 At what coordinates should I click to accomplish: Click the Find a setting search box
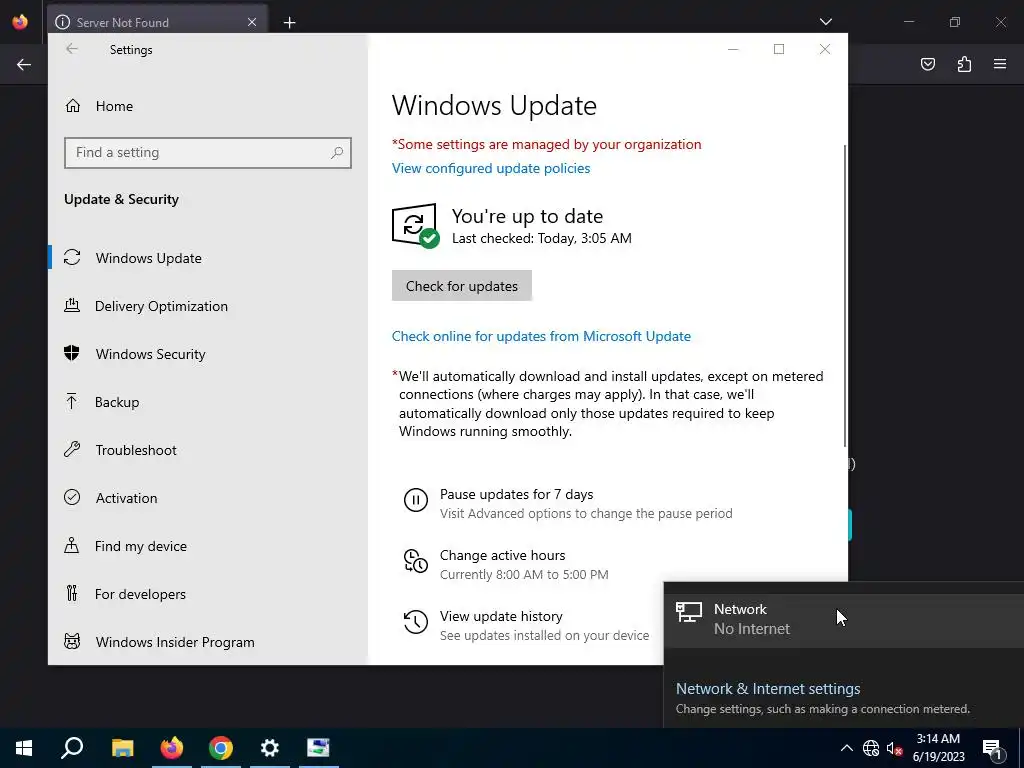click(208, 153)
